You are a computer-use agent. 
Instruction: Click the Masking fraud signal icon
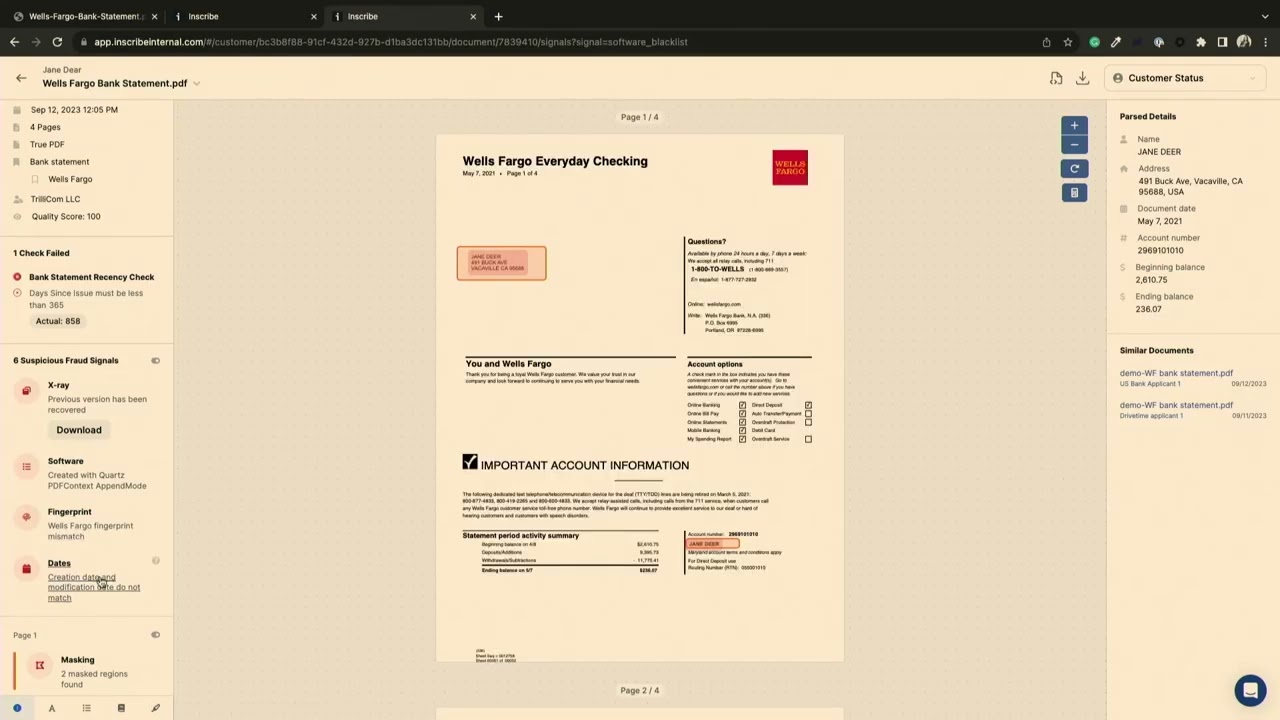pos(39,665)
